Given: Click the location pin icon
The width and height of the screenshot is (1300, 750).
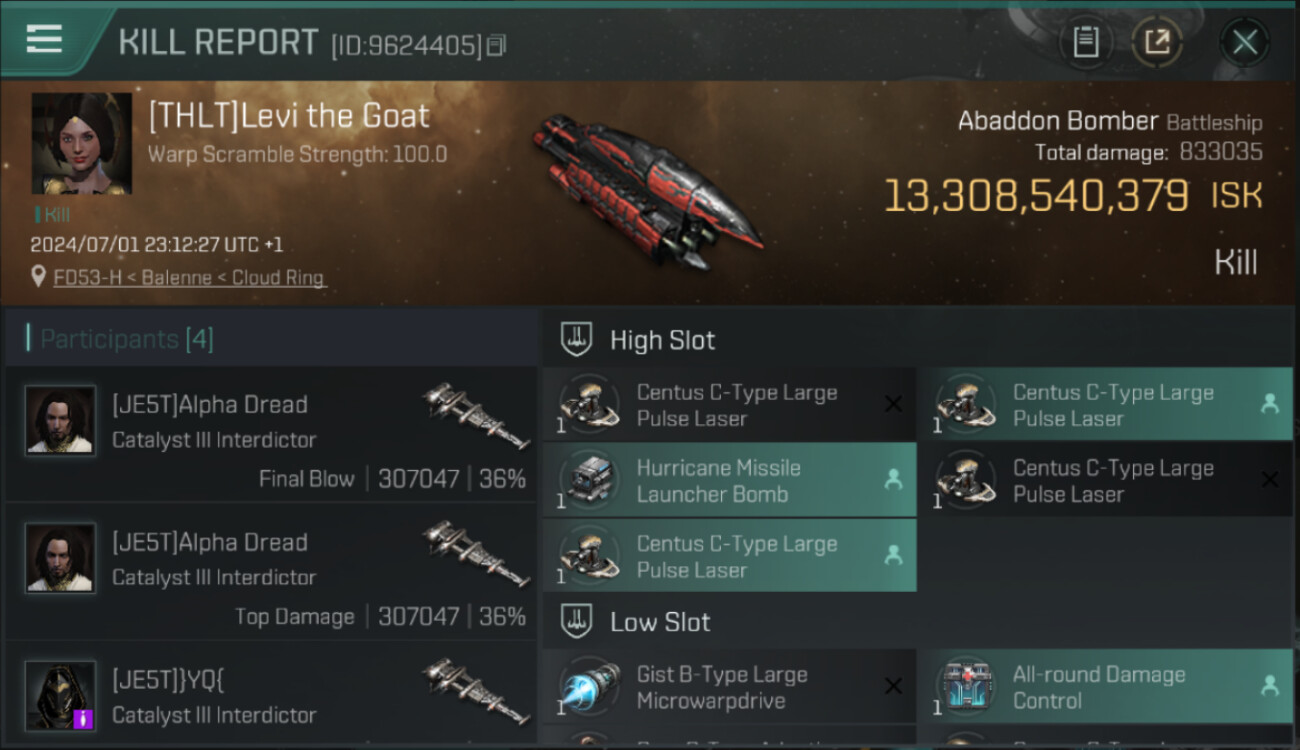Looking at the screenshot, I should tap(39, 277).
